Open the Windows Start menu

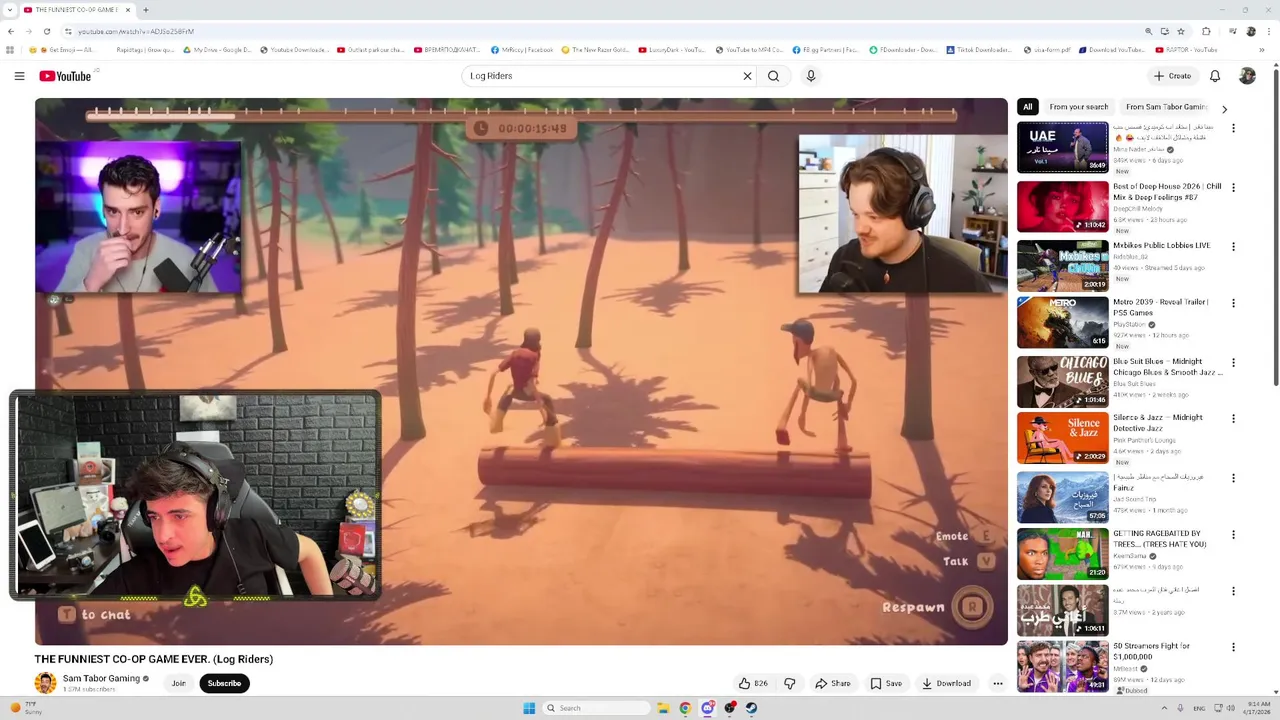tap(529, 708)
